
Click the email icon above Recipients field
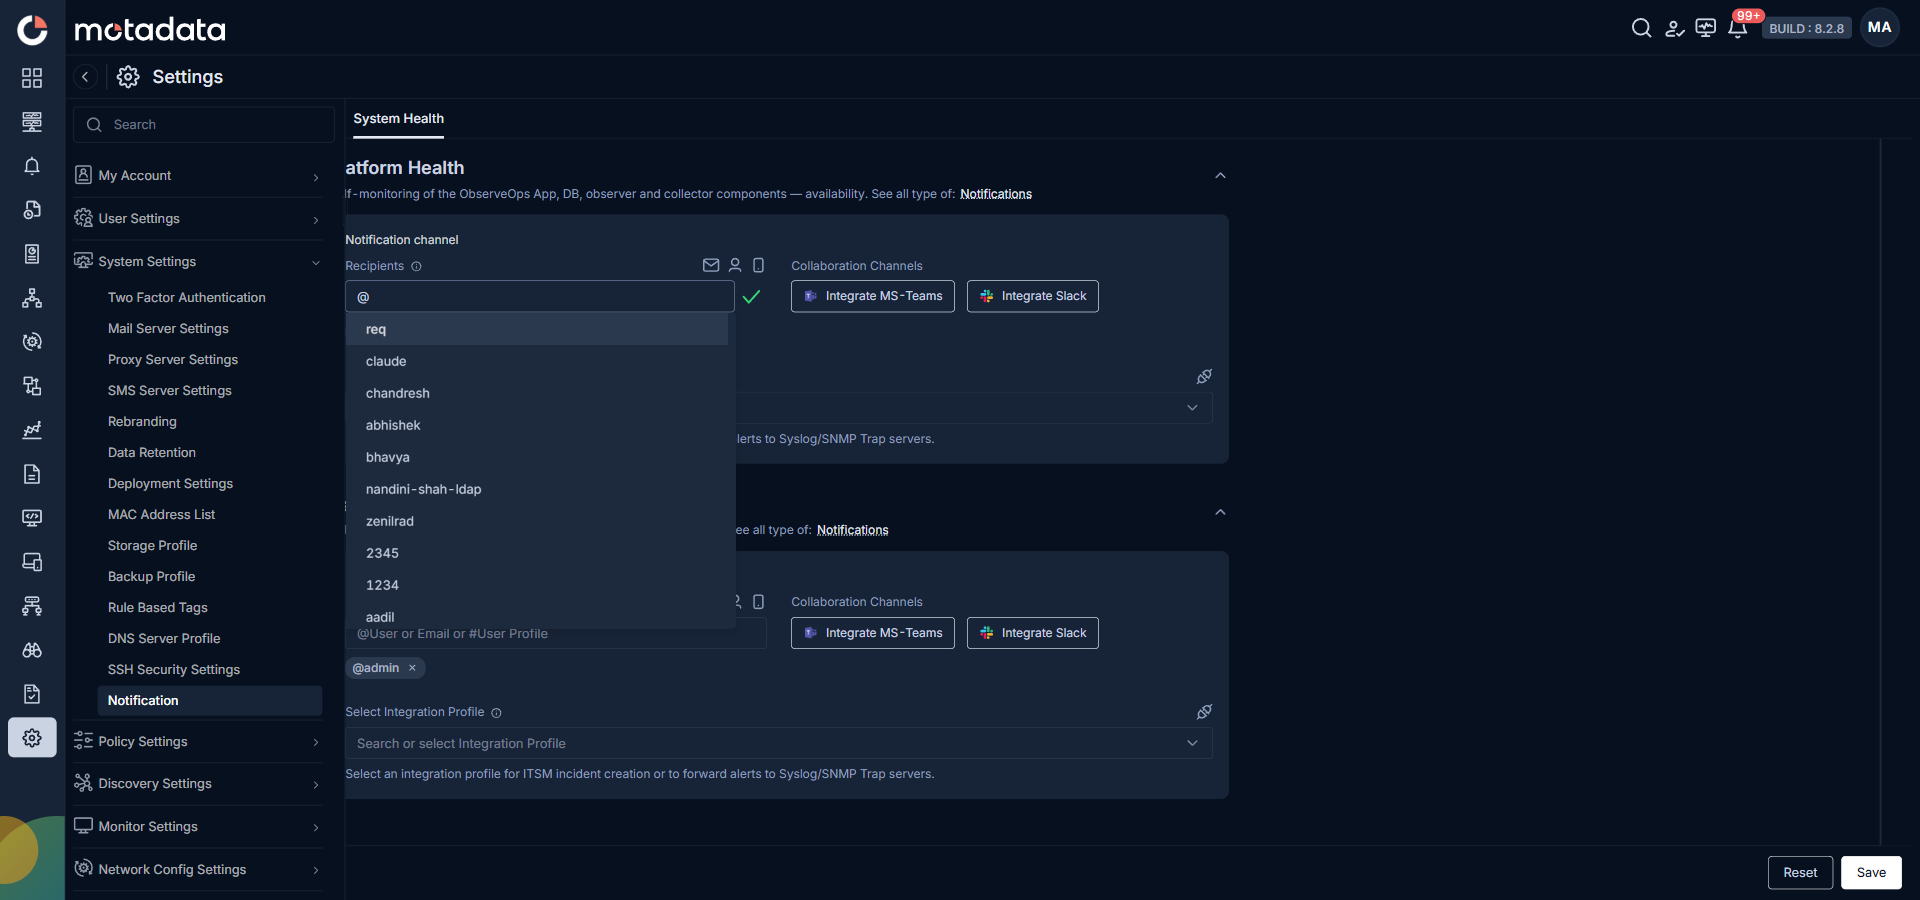tap(711, 265)
